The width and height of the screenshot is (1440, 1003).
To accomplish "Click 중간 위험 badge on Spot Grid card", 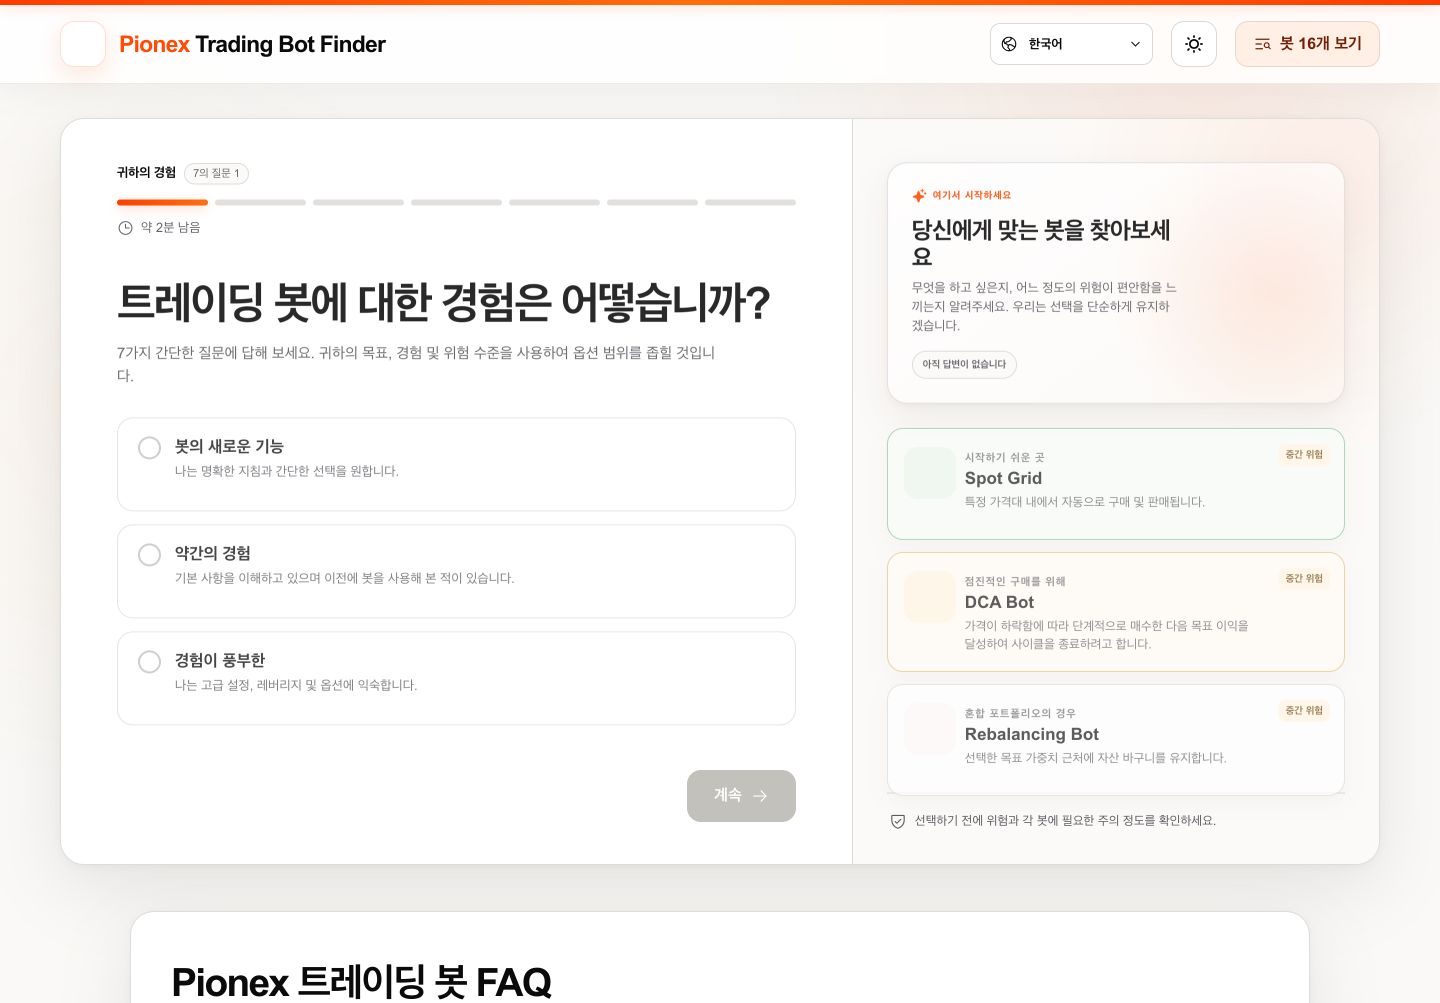I will coord(1304,455).
